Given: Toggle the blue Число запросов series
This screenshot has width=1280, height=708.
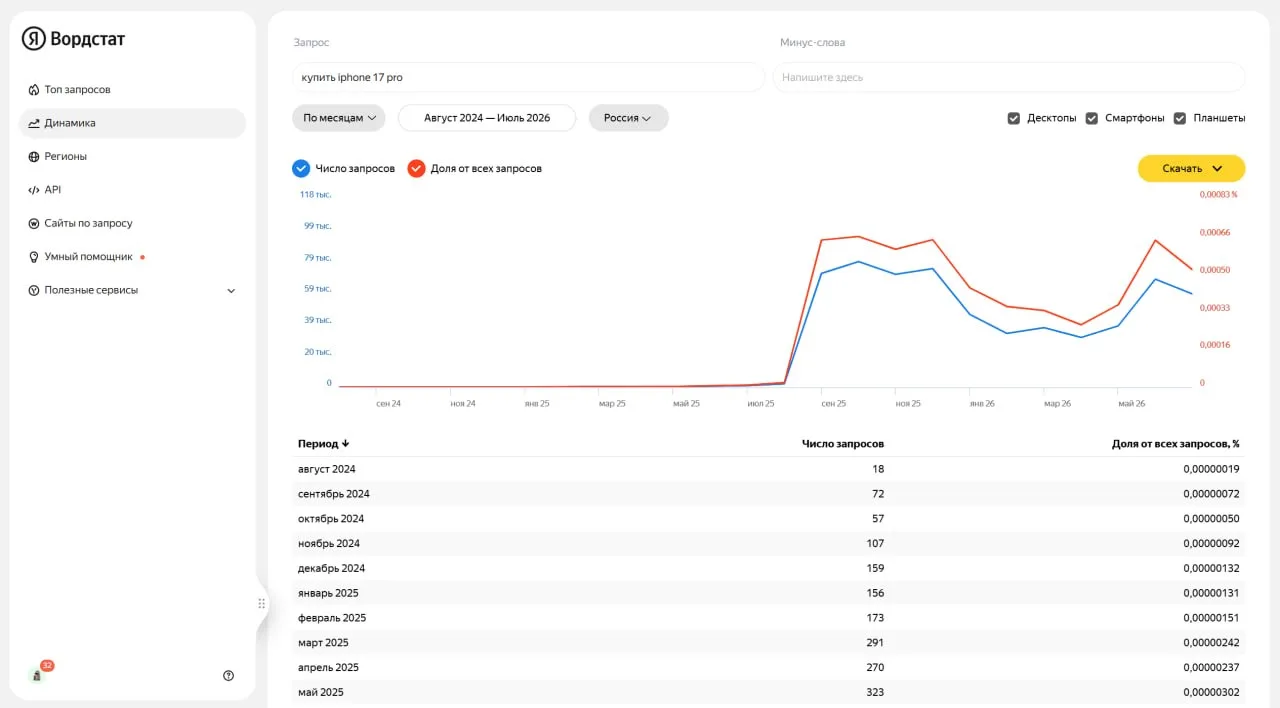Looking at the screenshot, I should click(301, 168).
